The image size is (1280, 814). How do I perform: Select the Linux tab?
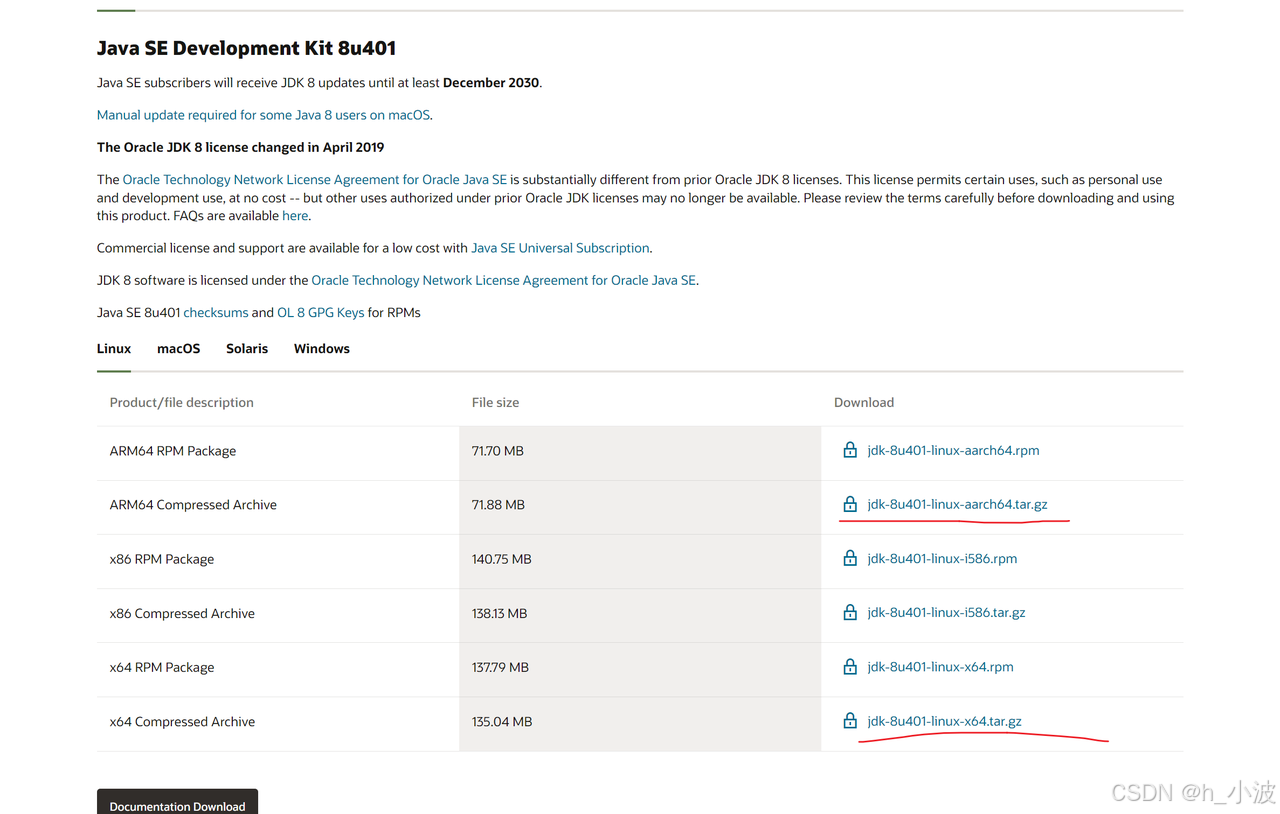pyautogui.click(x=114, y=349)
